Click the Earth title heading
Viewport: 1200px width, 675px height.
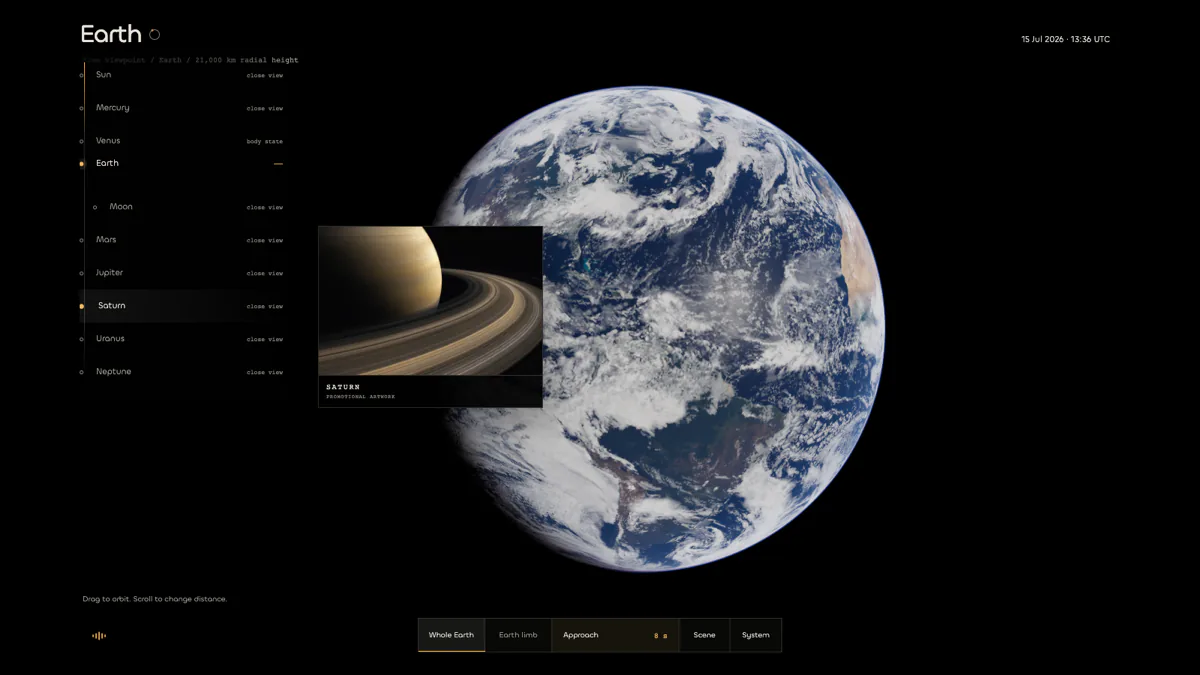pyautogui.click(x=111, y=34)
